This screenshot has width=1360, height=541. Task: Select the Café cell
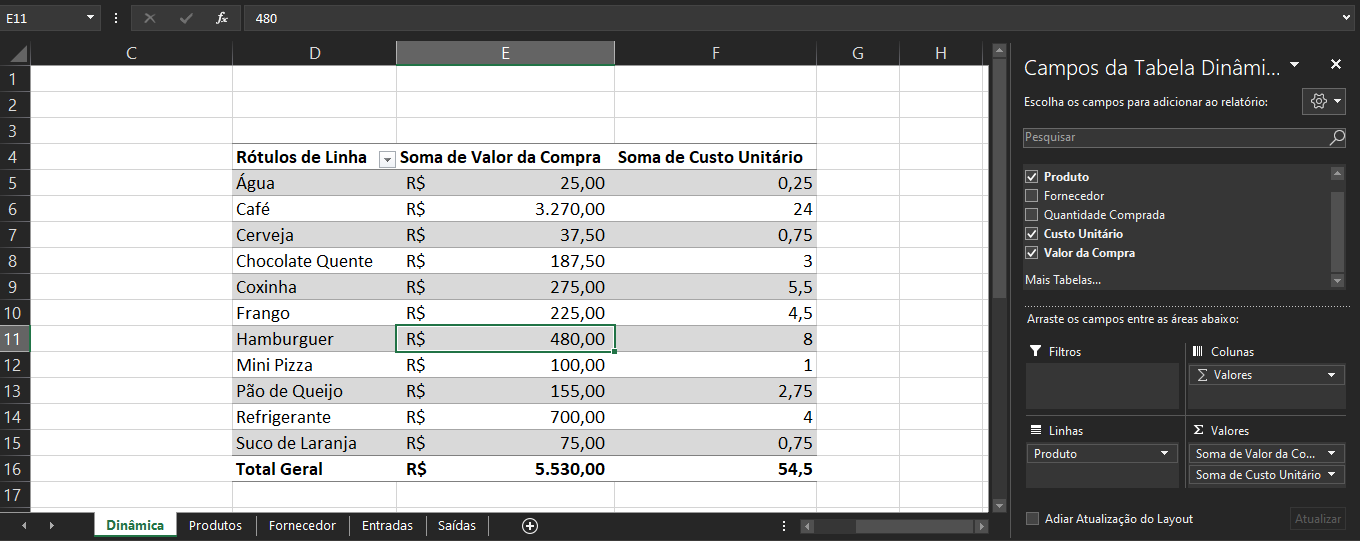tap(314, 209)
